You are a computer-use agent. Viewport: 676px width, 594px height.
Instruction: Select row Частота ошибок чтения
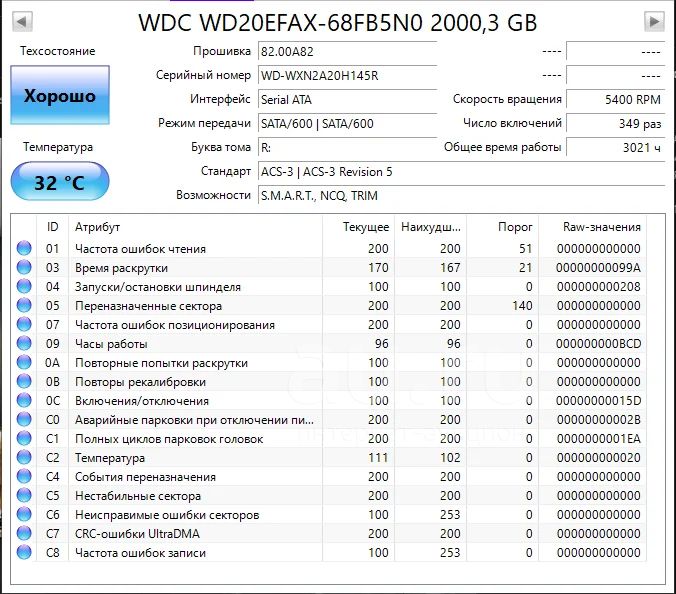point(329,248)
